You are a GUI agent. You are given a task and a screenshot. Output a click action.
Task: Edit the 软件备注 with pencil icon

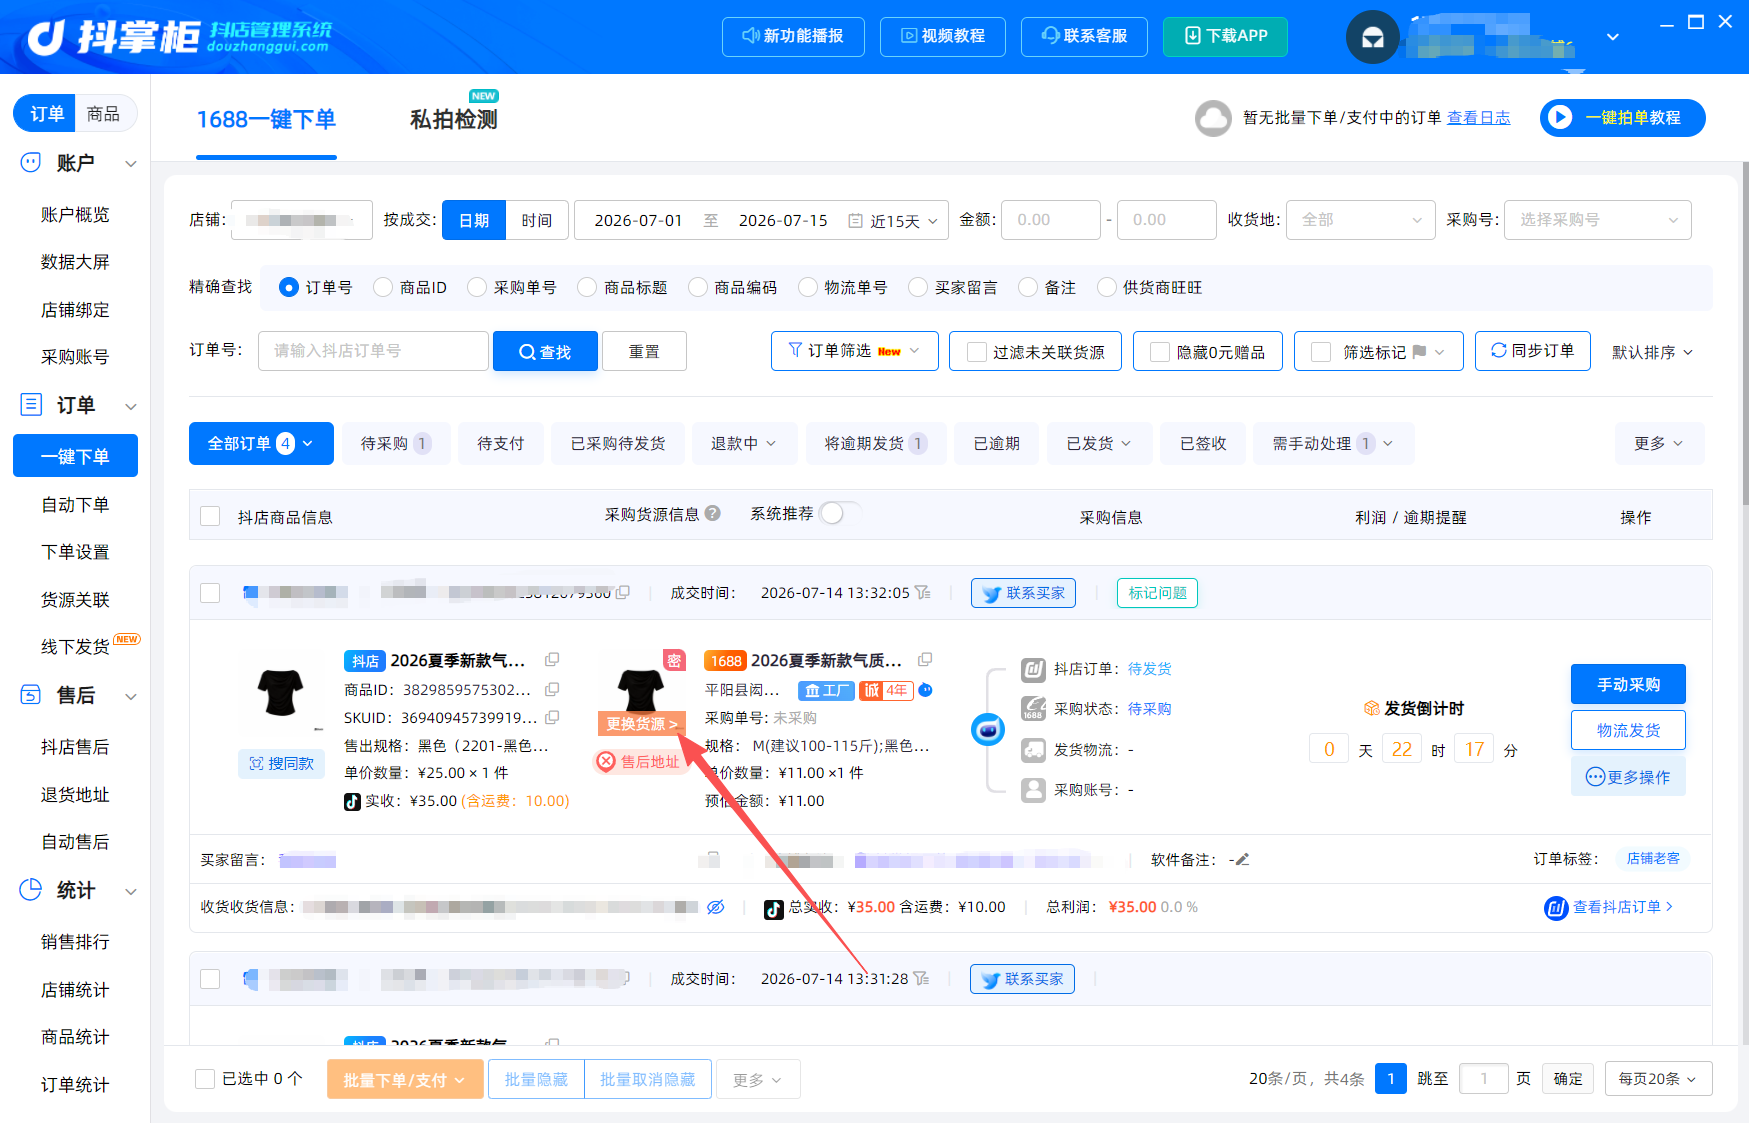[1242, 860]
